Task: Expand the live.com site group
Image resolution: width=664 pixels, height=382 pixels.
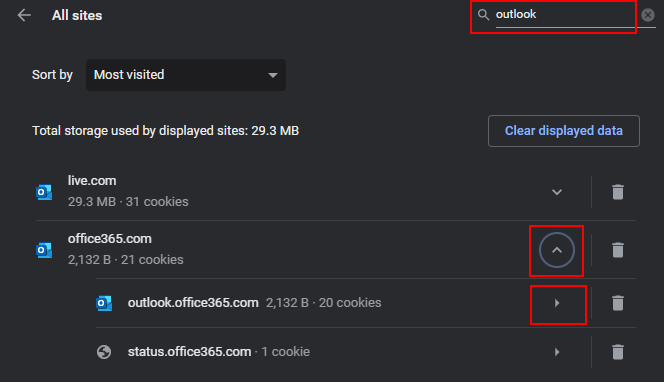Action: click(x=557, y=192)
